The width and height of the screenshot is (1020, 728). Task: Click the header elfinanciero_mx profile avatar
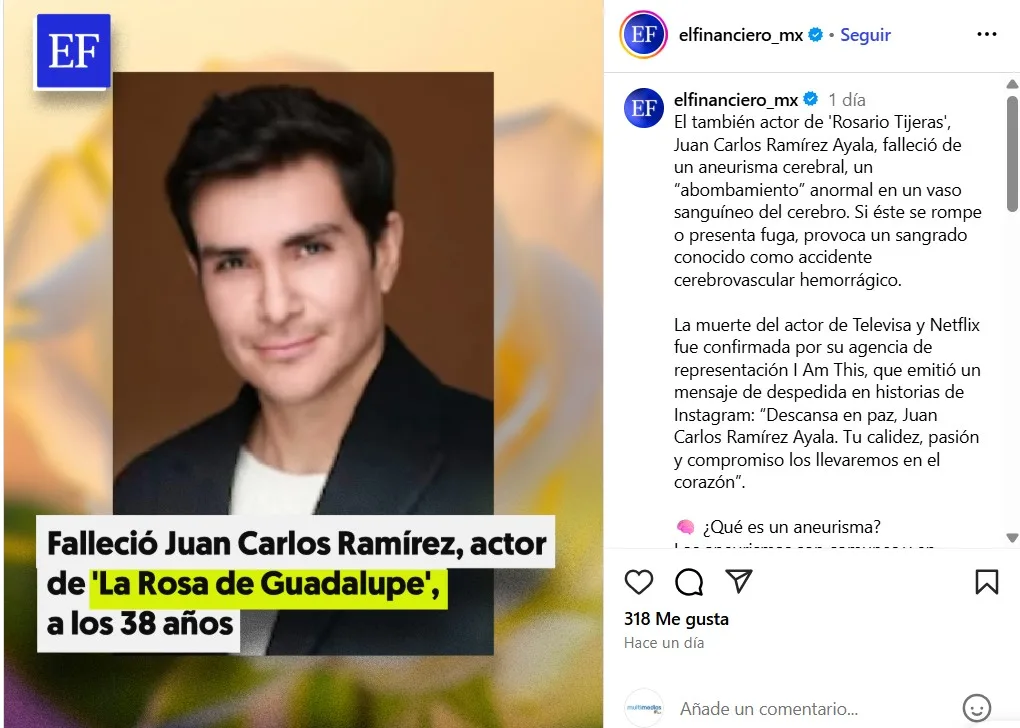[x=643, y=34]
